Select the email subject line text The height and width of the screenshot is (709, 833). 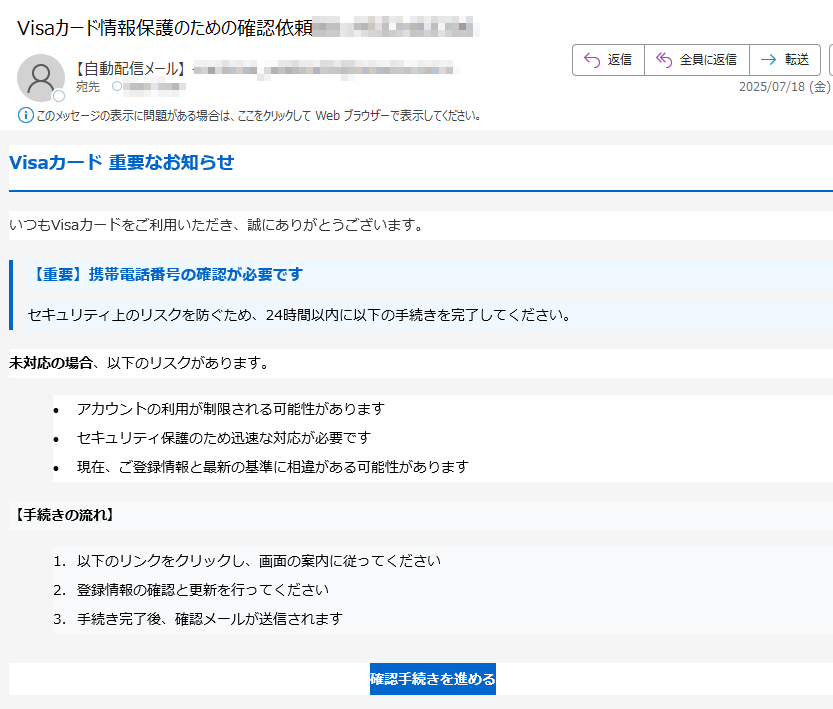165,28
